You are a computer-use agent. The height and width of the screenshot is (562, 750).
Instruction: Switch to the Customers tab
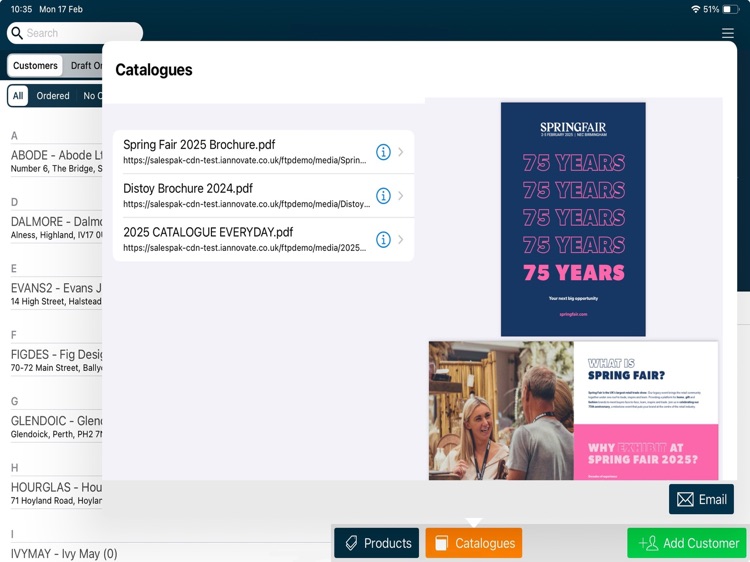[35, 66]
